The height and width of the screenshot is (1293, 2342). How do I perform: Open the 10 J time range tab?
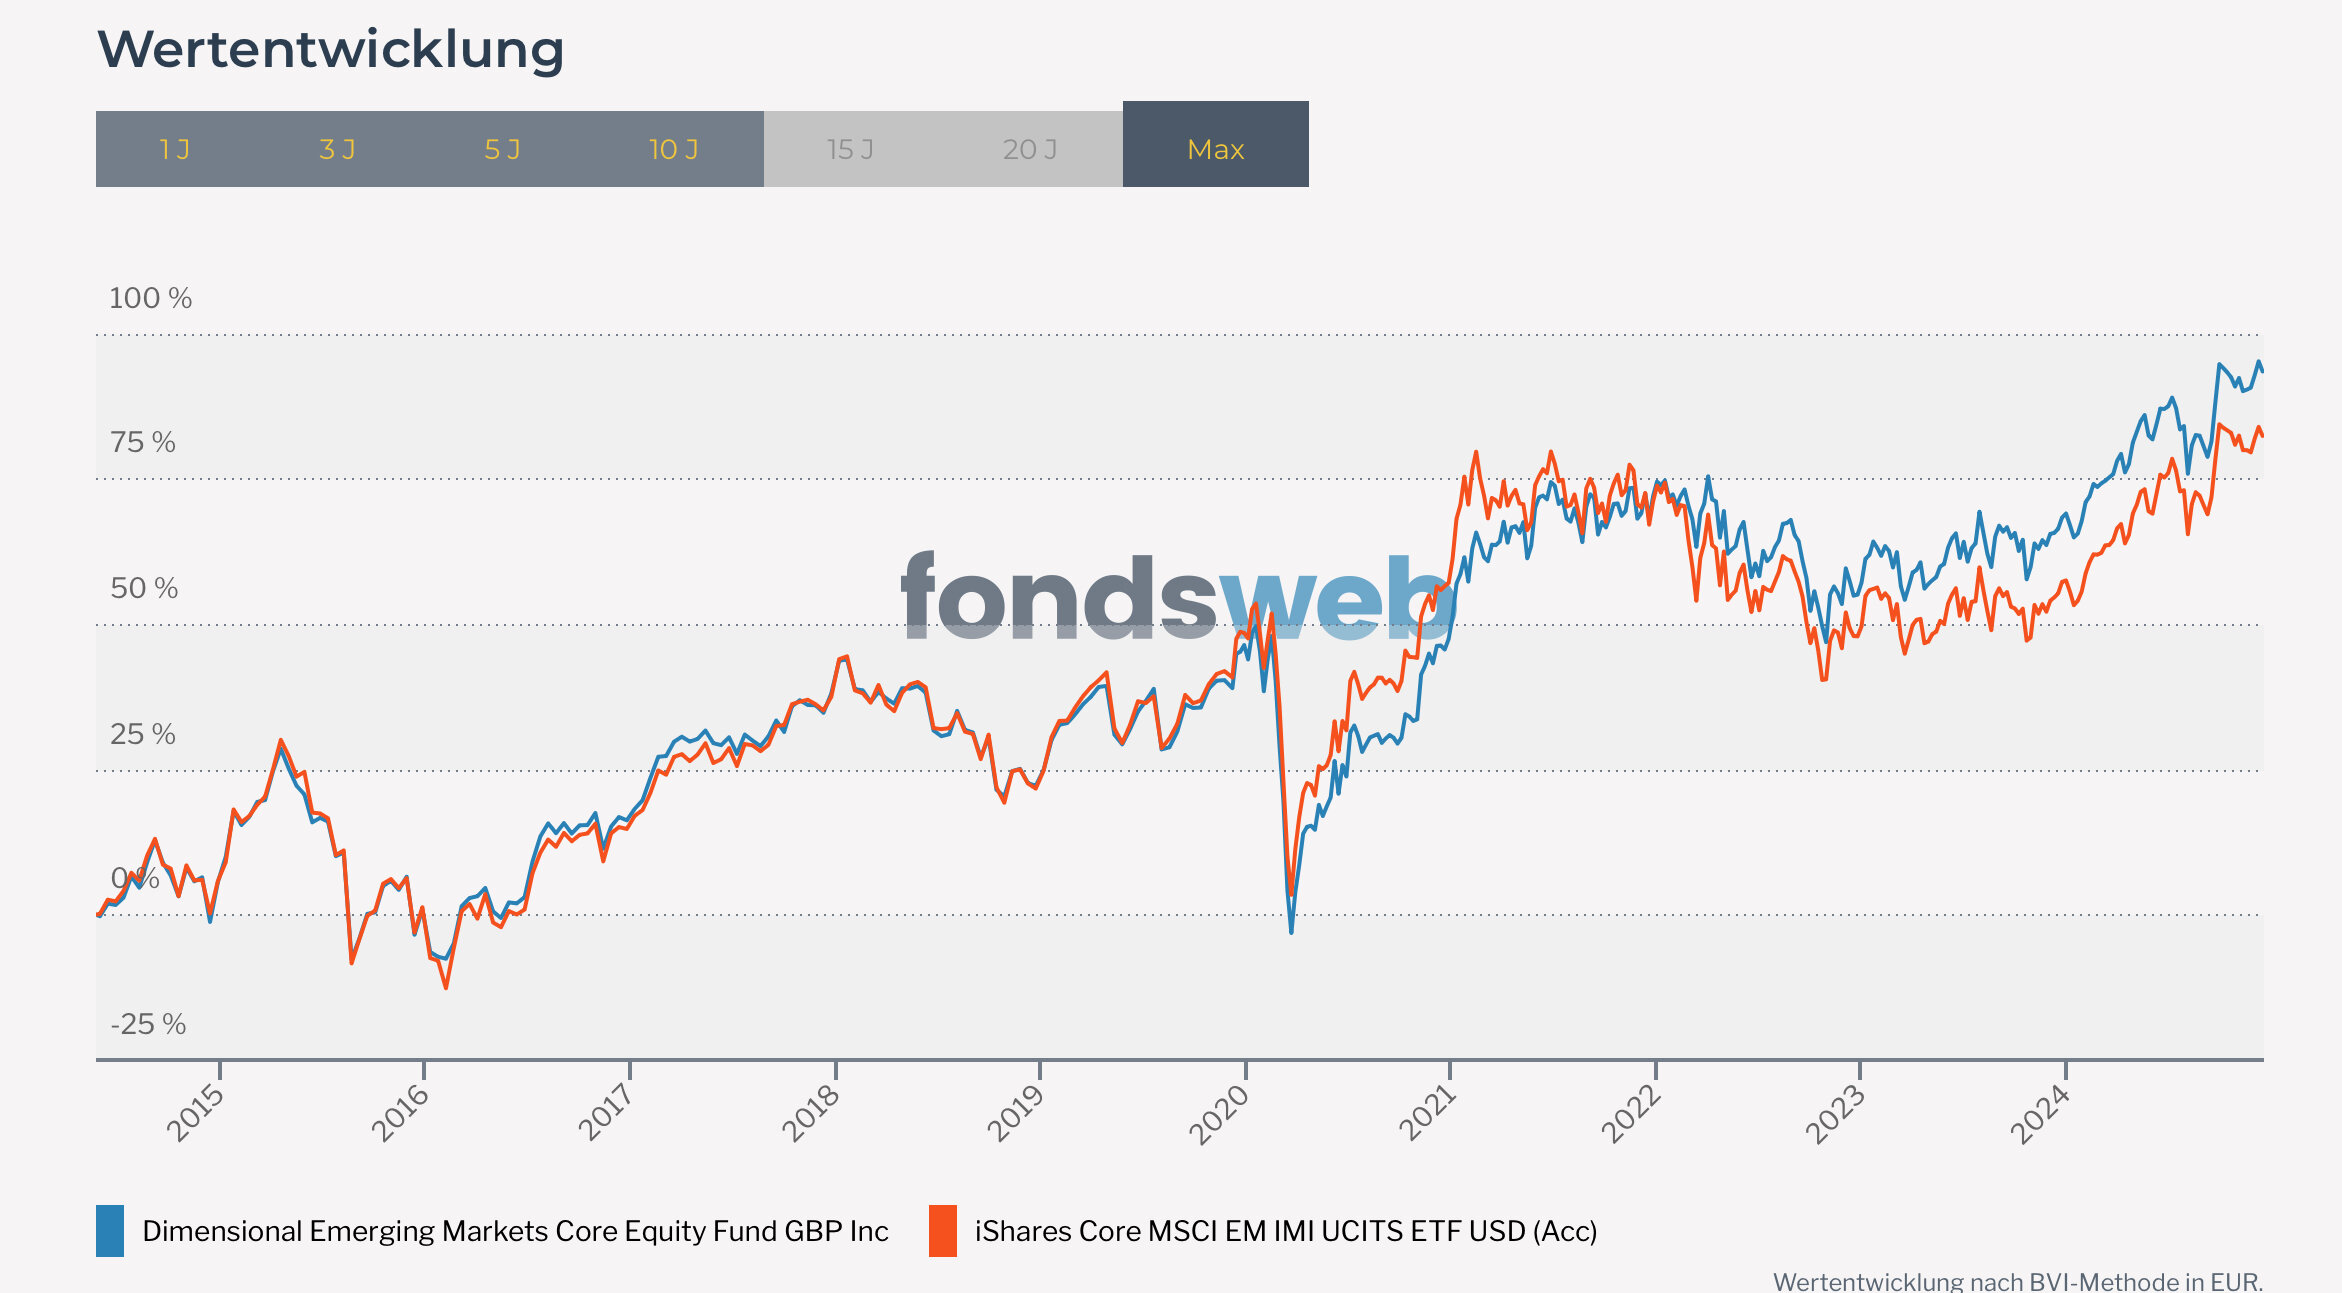674,150
